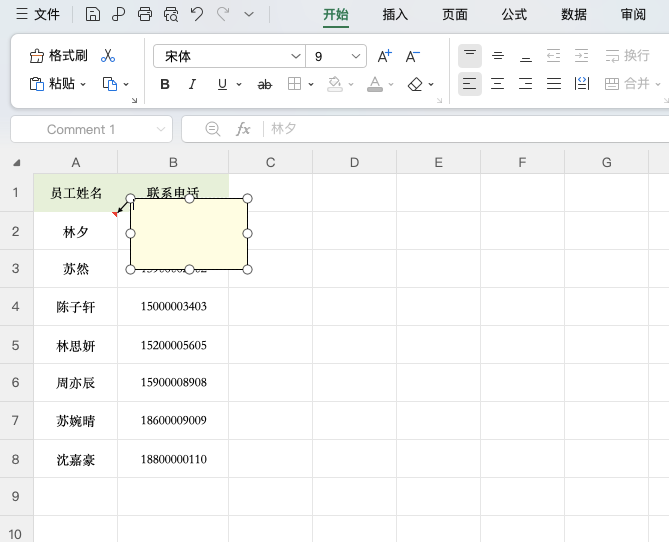This screenshot has height=542, width=669.
Task: Click Justify alignment icon
Action: (553, 84)
